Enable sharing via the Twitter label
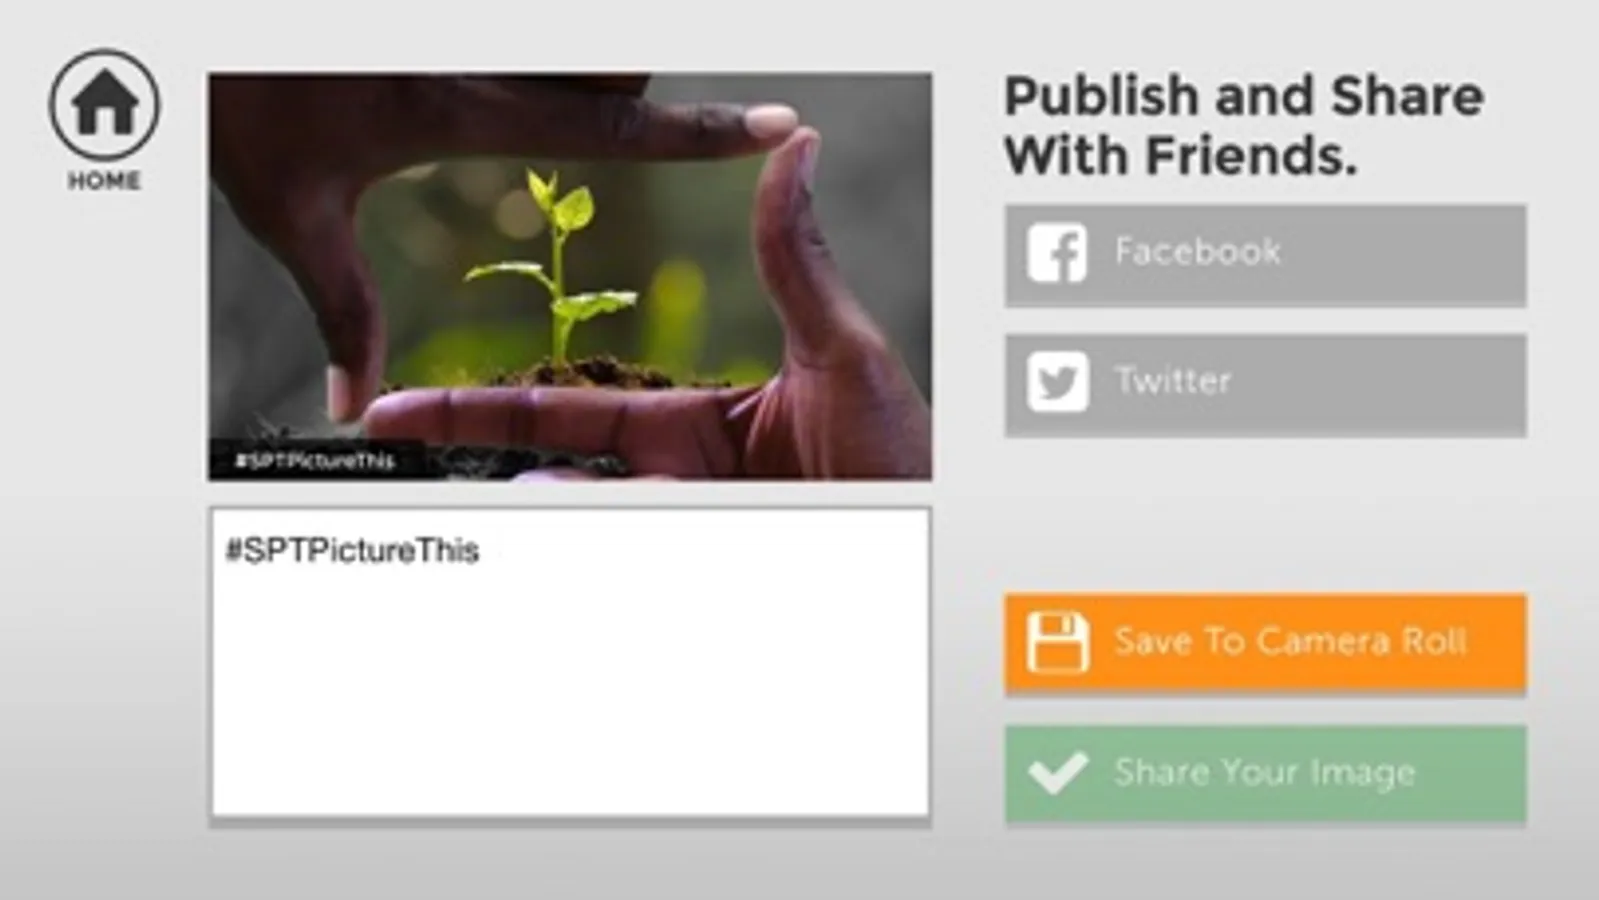The width and height of the screenshot is (1599, 900). coord(1172,380)
